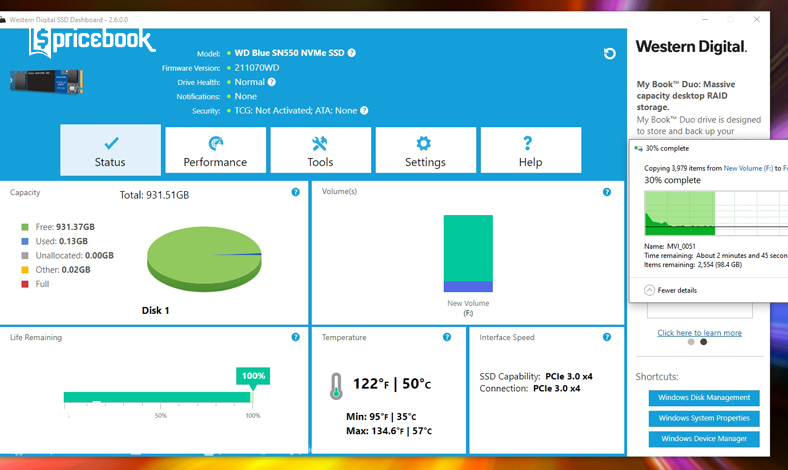Viewport: 788px width, 470px height.
Task: Open the Life Remaining panel help icon
Action: pos(296,337)
